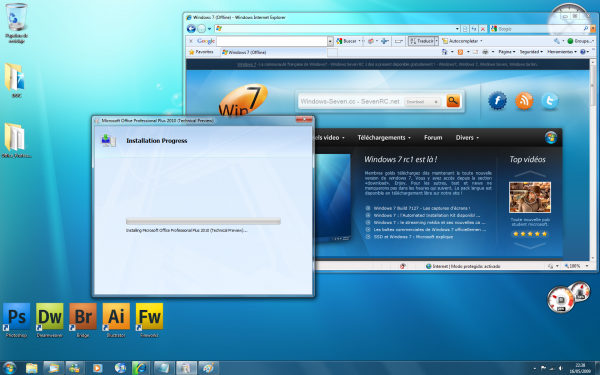Image resolution: width=600 pixels, height=375 pixels.
Task: Open Windows Explorer from the taskbar
Action: 32,368
